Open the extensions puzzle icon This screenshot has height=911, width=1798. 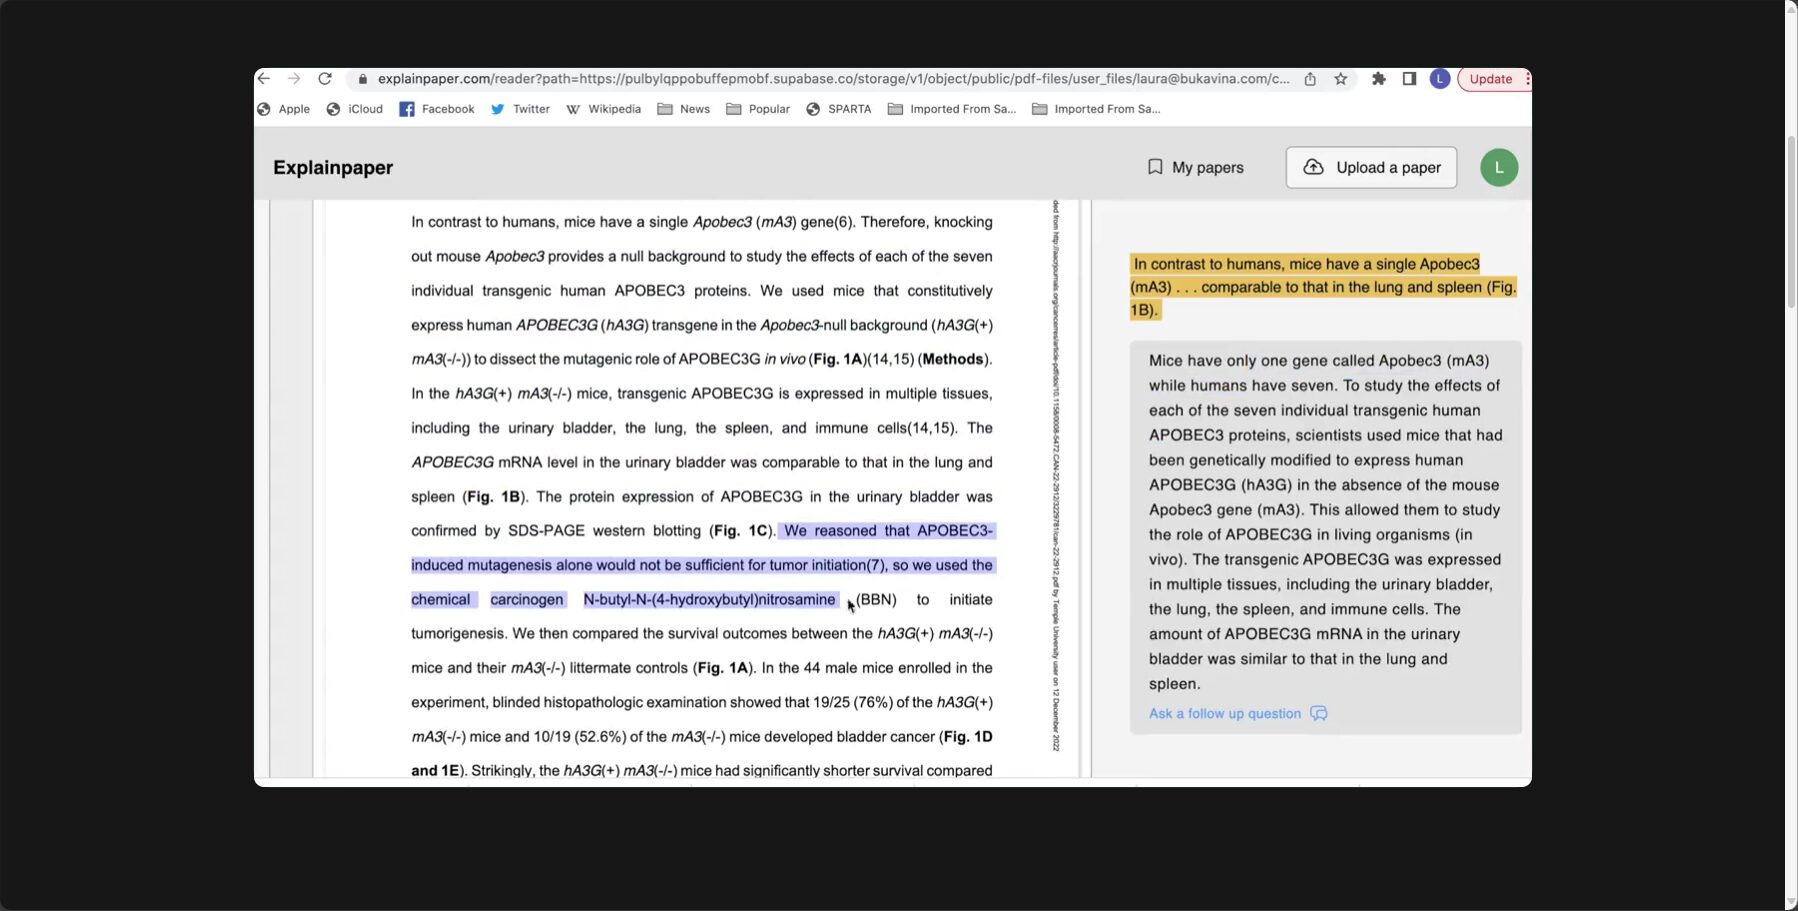pos(1379,79)
